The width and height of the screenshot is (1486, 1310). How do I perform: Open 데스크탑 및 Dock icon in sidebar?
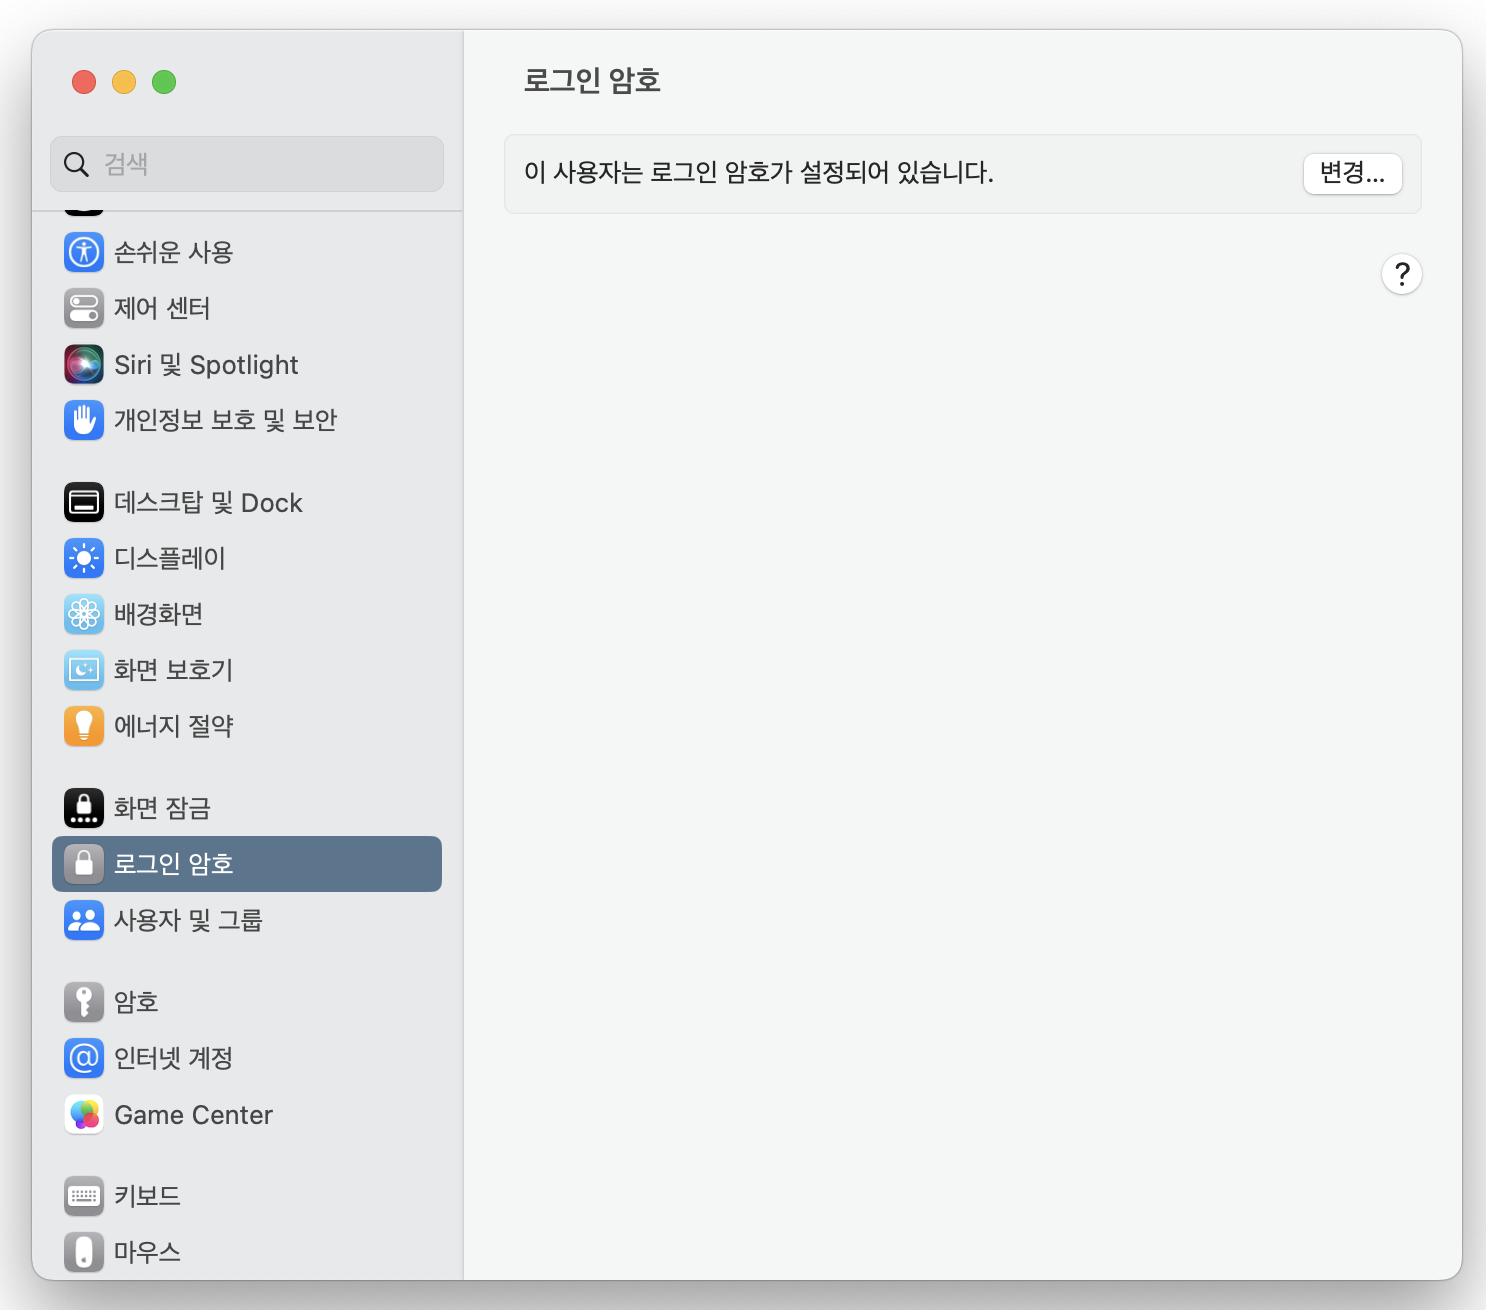[84, 502]
